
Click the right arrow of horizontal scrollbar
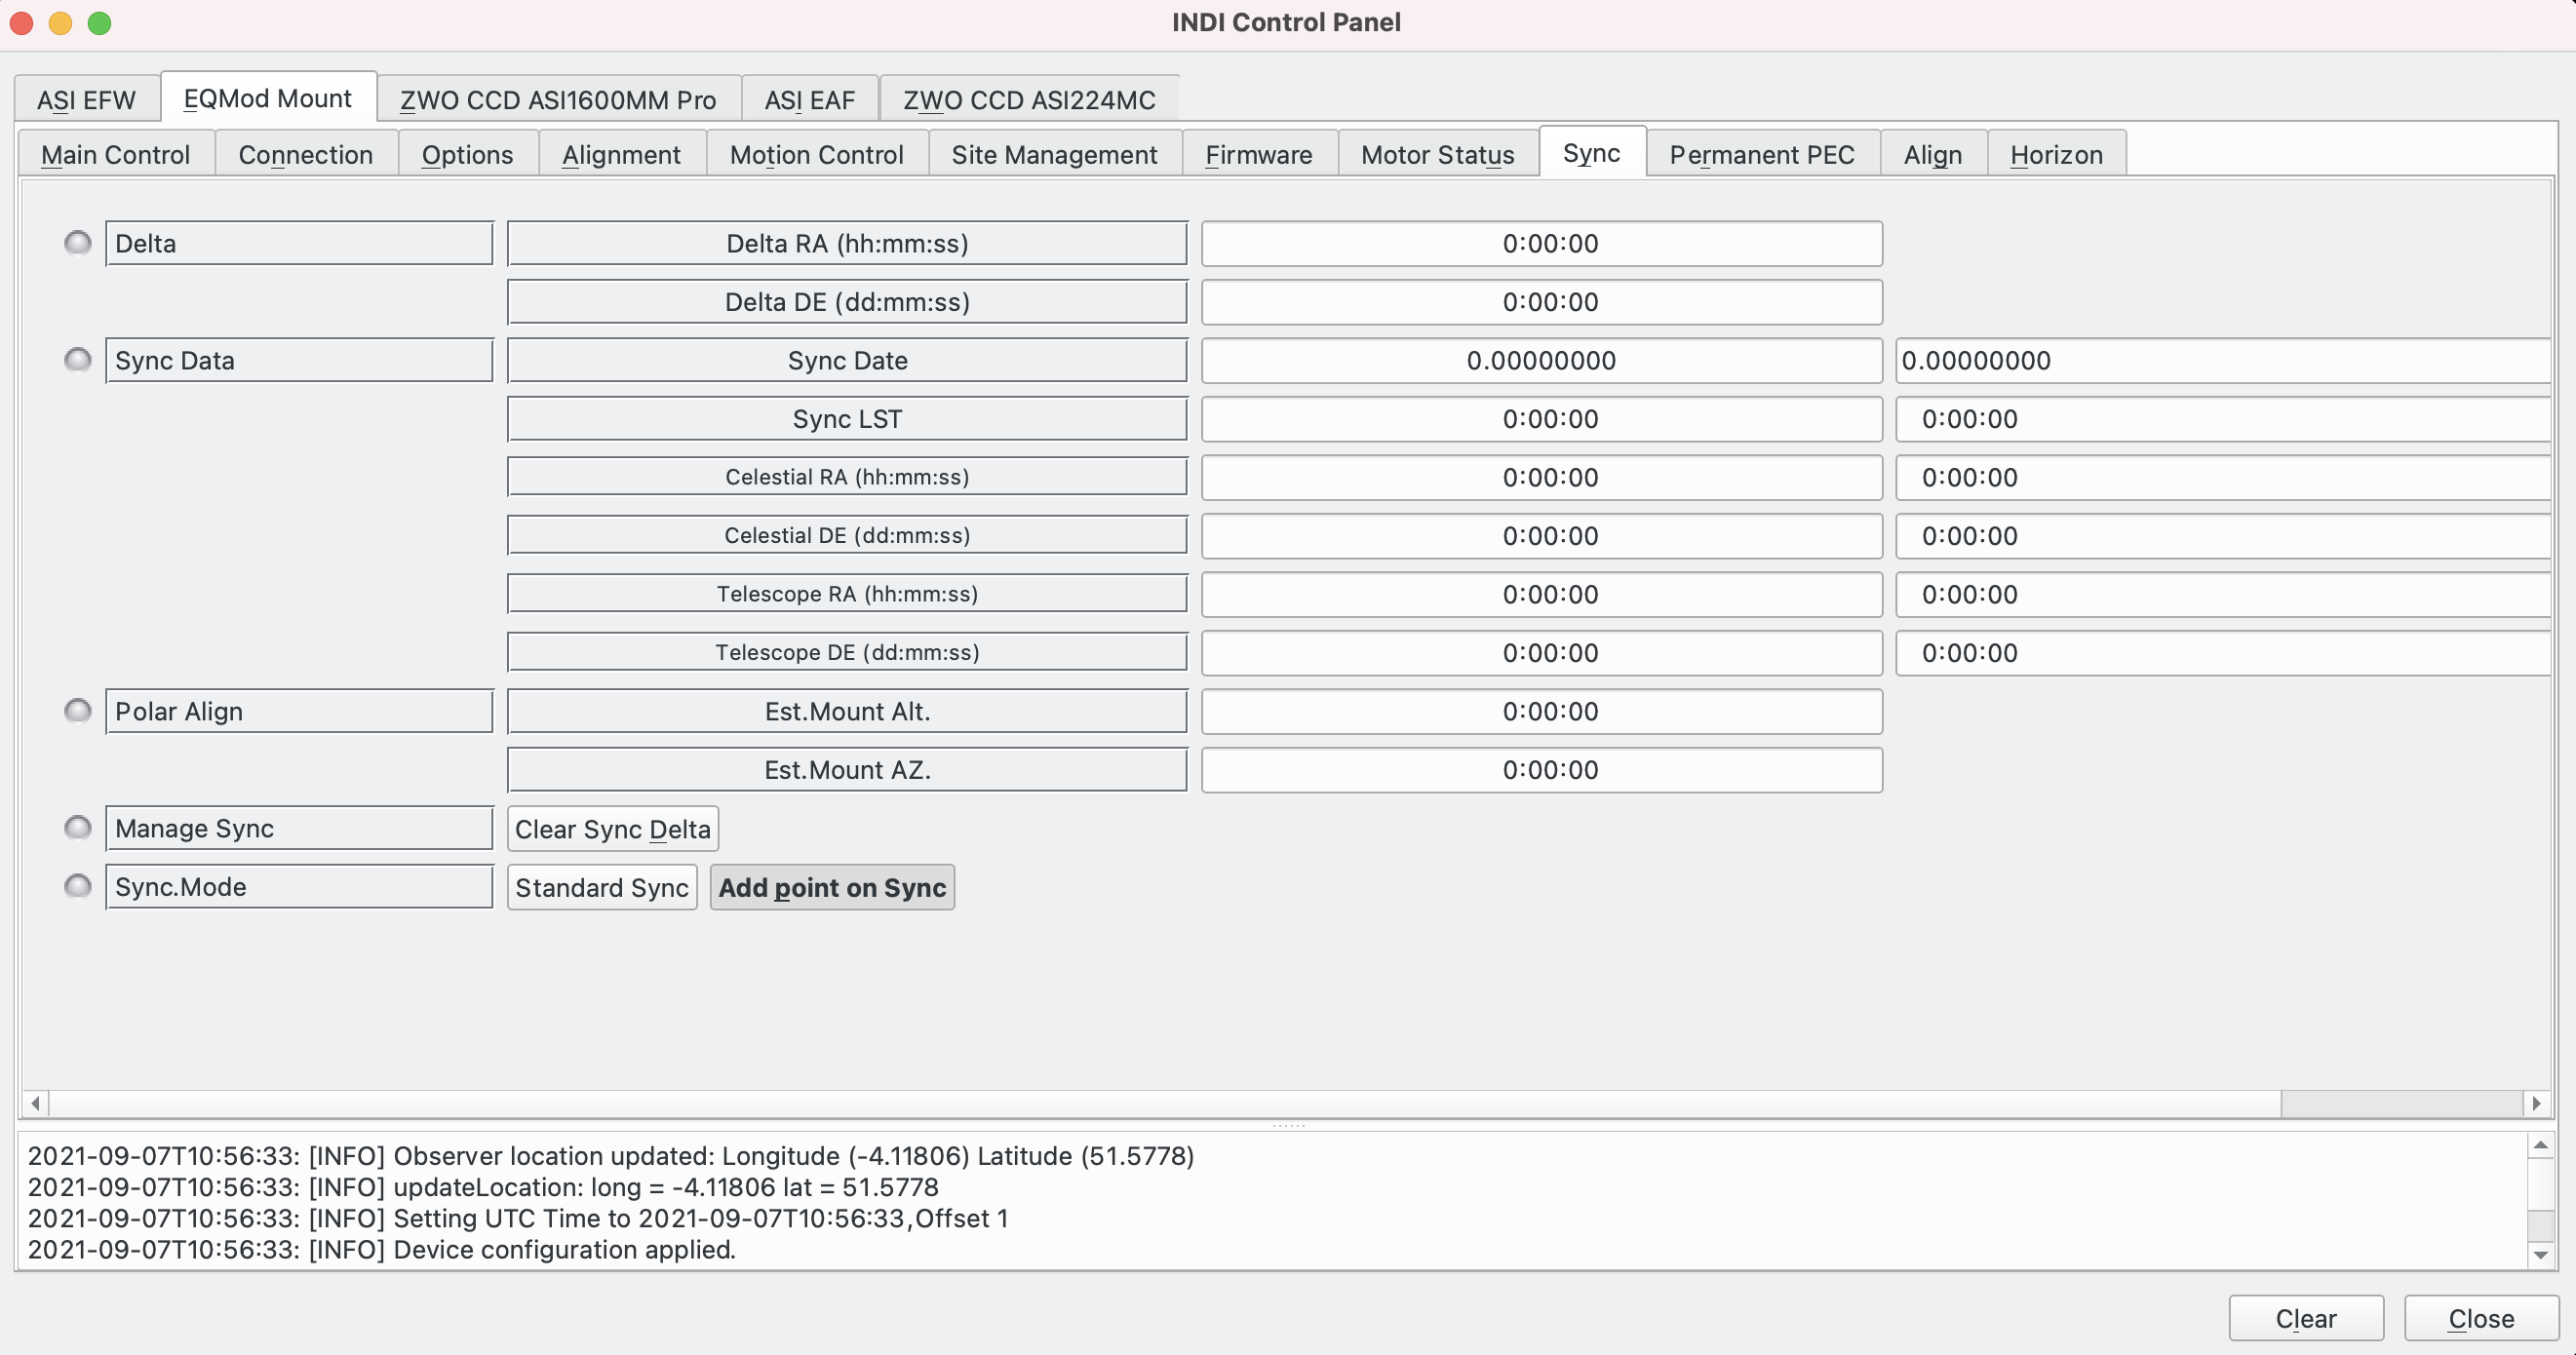[x=2537, y=1103]
